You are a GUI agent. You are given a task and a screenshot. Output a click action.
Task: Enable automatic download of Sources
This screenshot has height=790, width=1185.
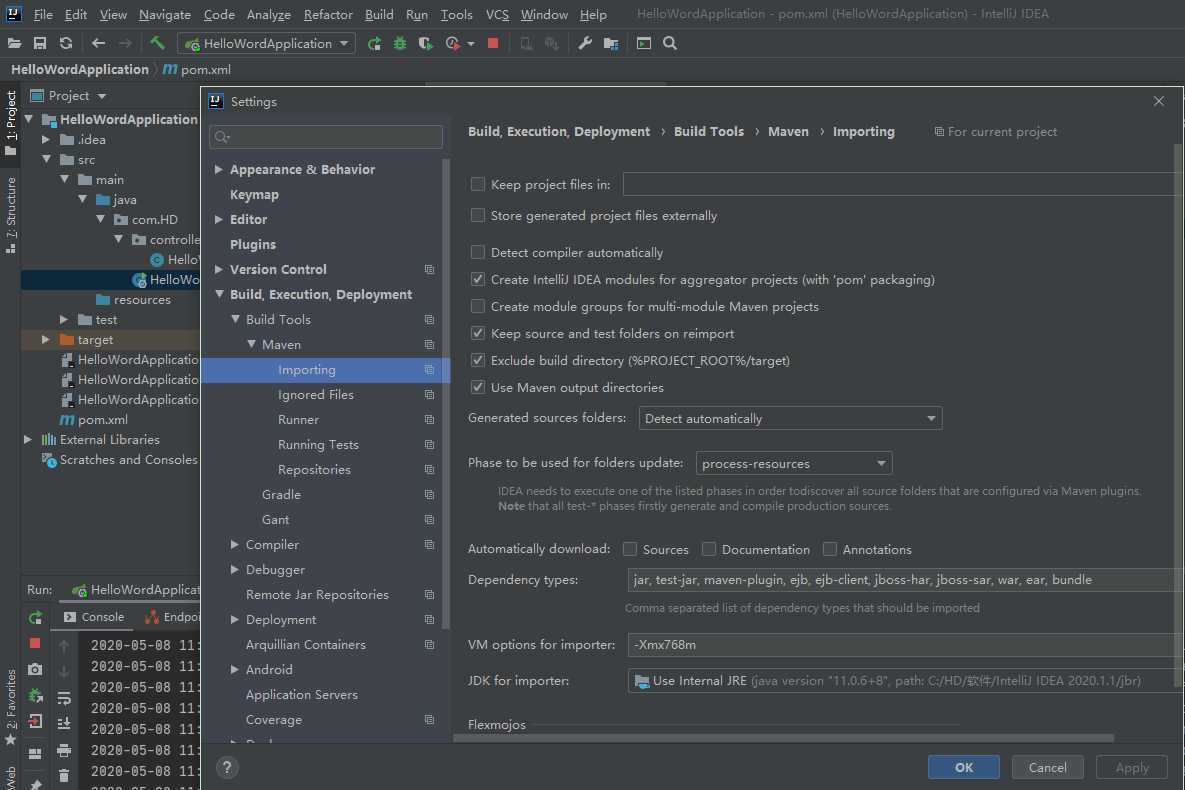(x=630, y=549)
